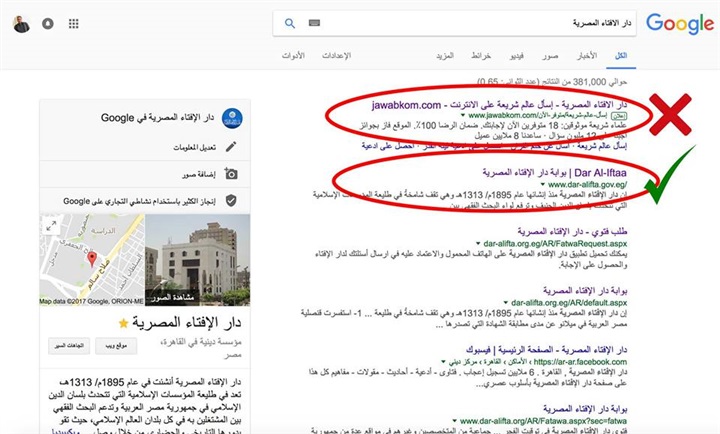Open the building photo thumbnail

tap(197, 259)
